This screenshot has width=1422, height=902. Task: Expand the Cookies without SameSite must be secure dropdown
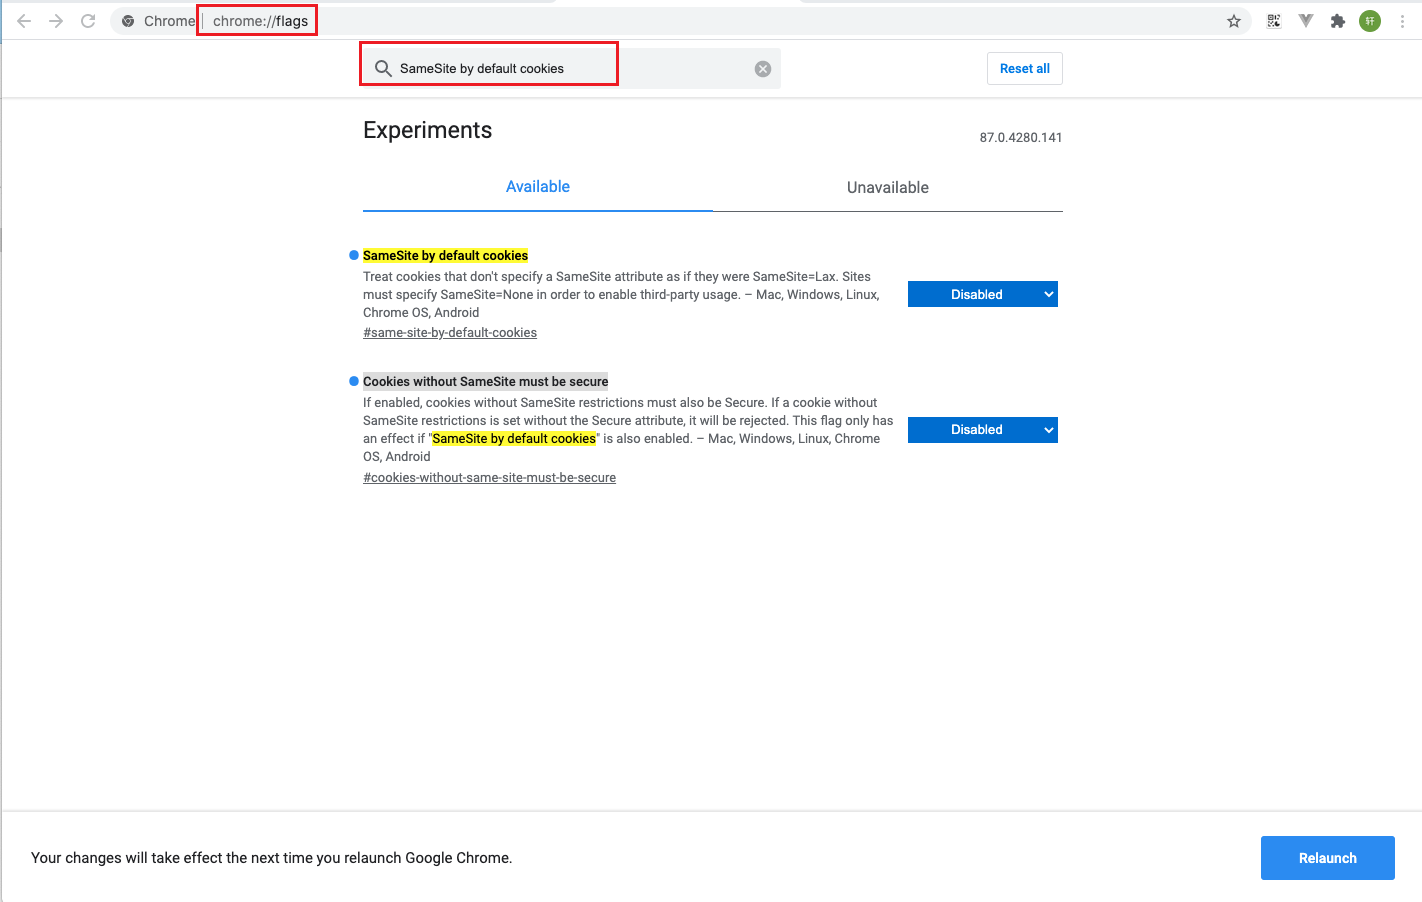coord(982,430)
